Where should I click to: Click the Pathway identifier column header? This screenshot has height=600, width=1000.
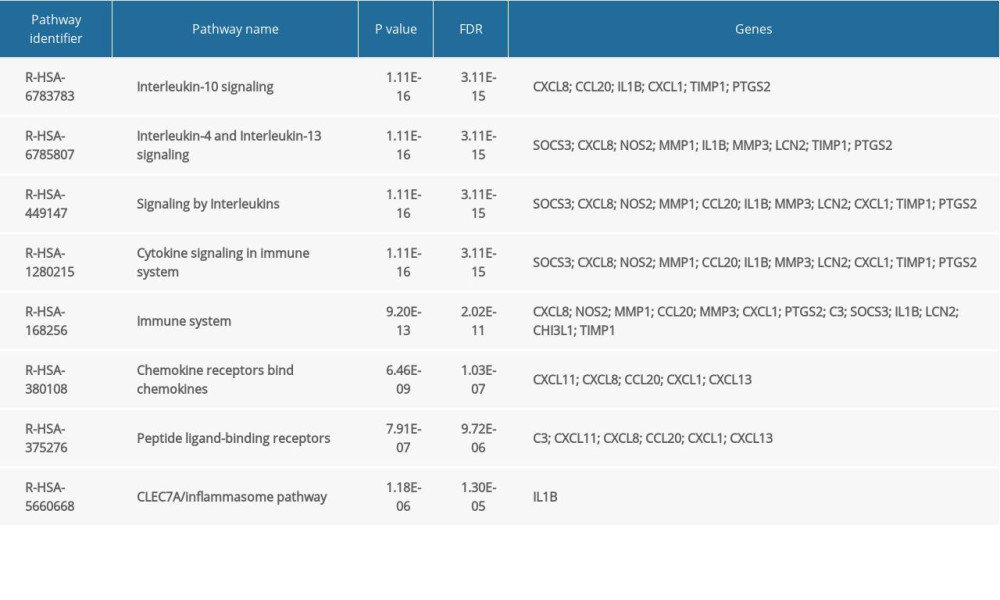point(56,29)
